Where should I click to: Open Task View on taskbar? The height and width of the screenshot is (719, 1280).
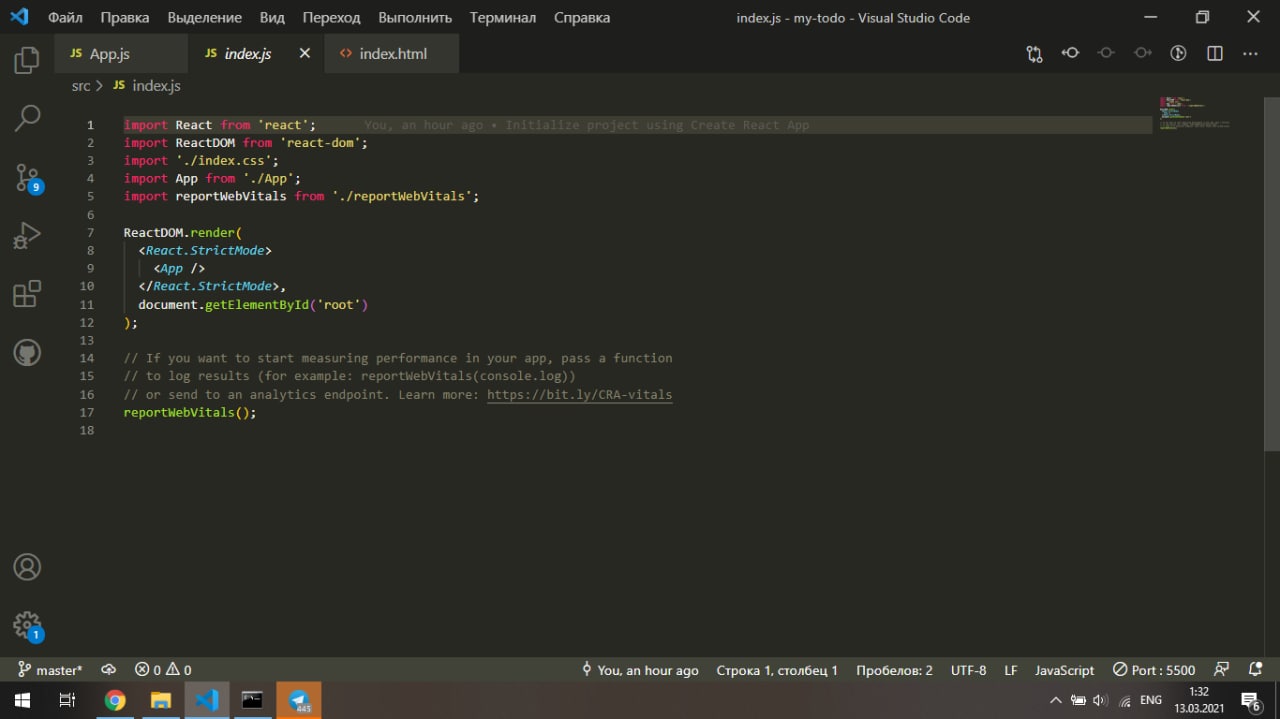[67, 700]
